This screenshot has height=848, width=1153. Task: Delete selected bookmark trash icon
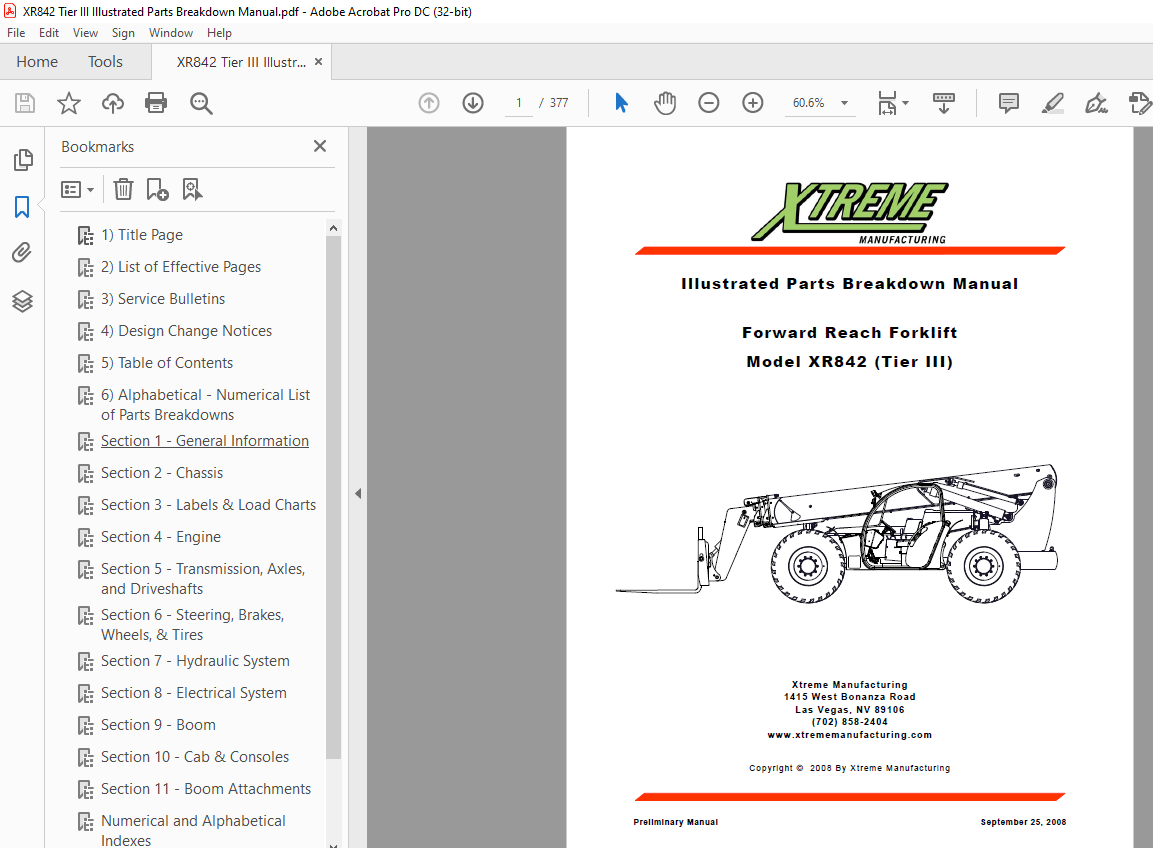pyautogui.click(x=124, y=190)
